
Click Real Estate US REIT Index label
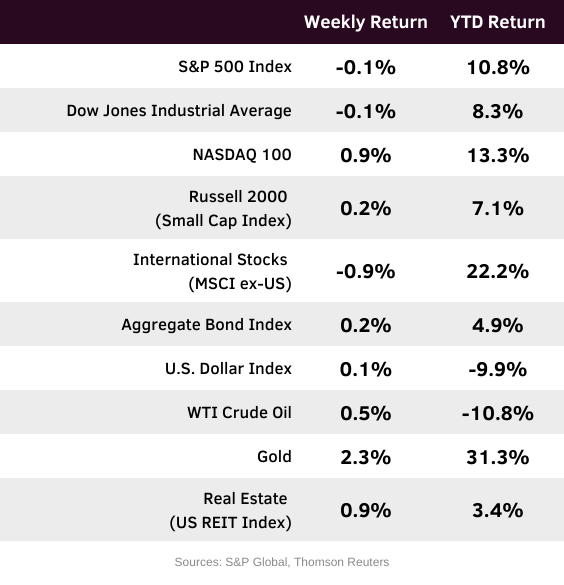(x=231, y=510)
